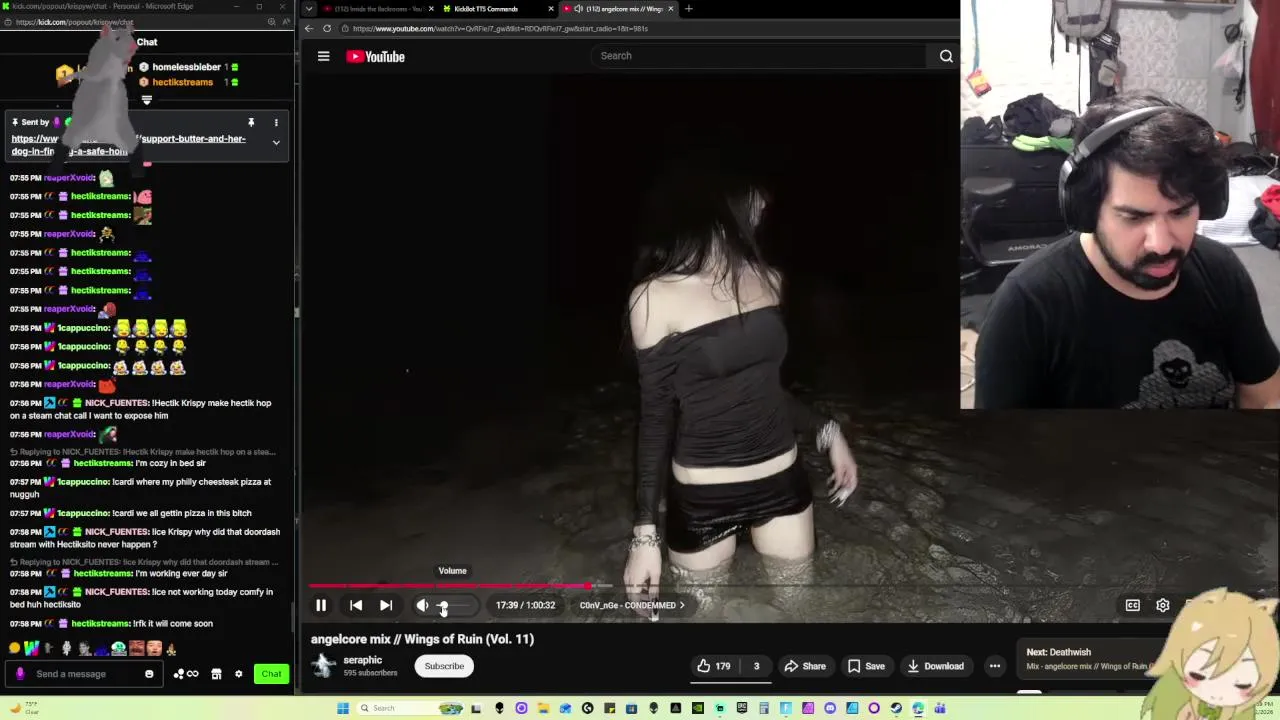1280x720 pixels.
Task: Expand the pinned chat message chevron
Action: pyautogui.click(x=276, y=143)
